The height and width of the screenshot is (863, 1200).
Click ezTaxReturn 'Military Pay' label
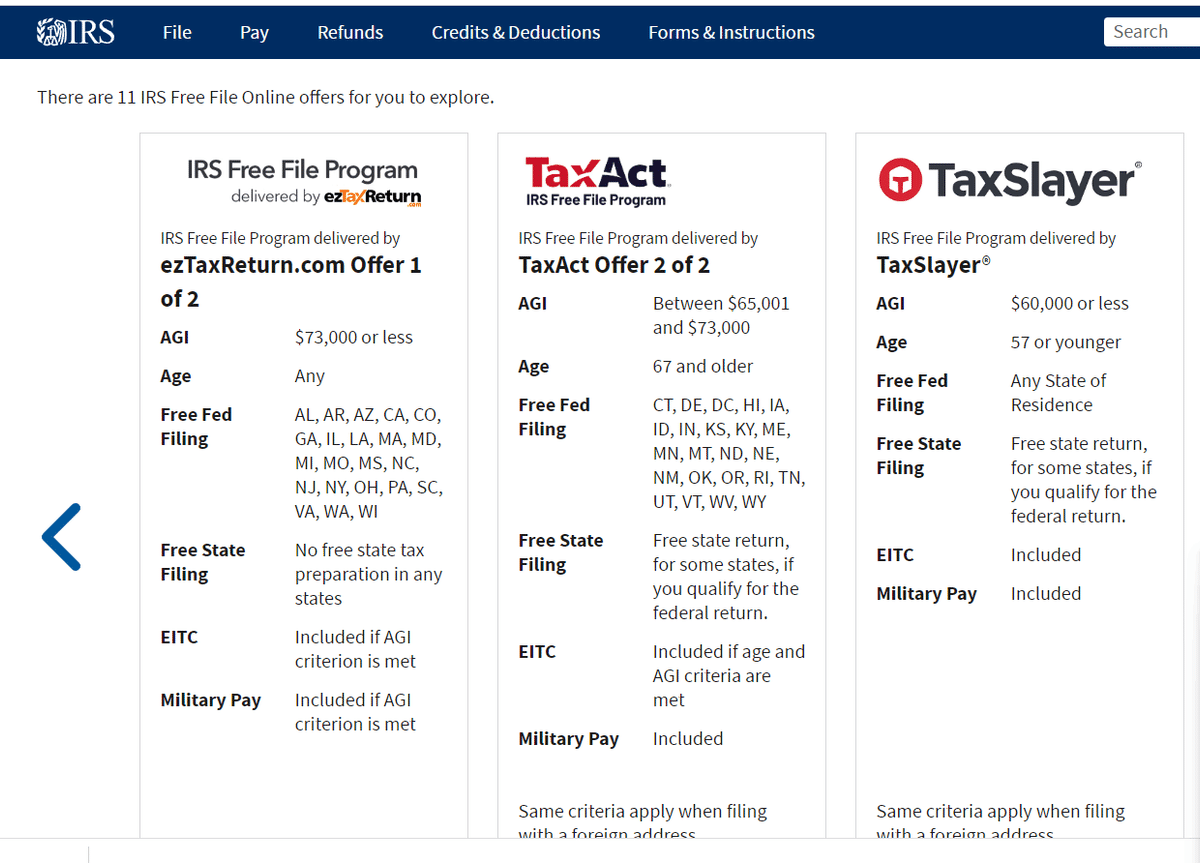[x=211, y=700]
